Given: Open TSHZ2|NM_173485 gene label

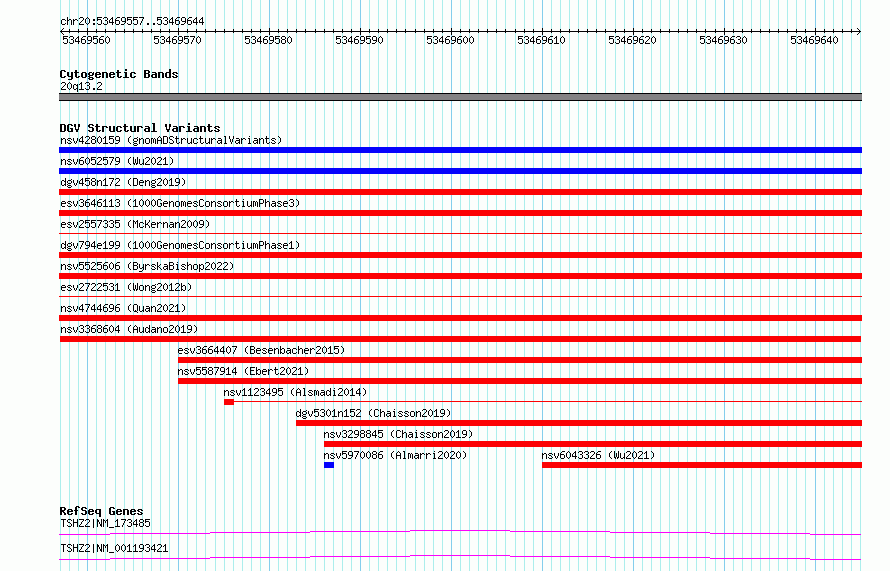Looking at the screenshot, I should coord(105,523).
